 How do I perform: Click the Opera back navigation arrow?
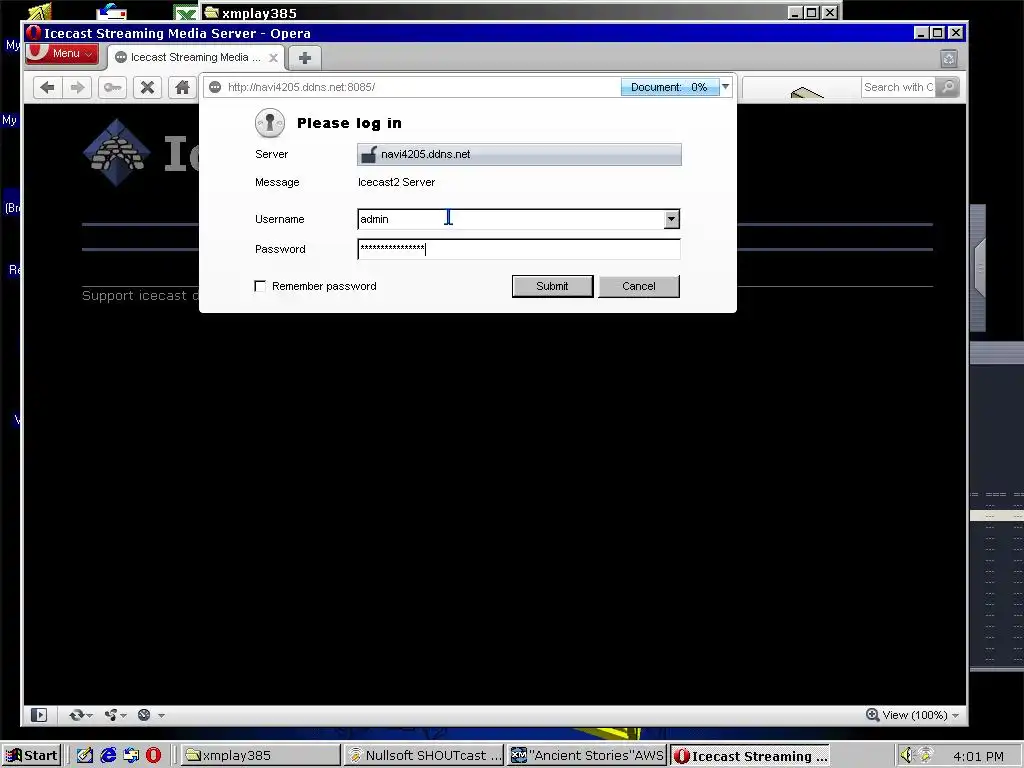click(x=47, y=87)
